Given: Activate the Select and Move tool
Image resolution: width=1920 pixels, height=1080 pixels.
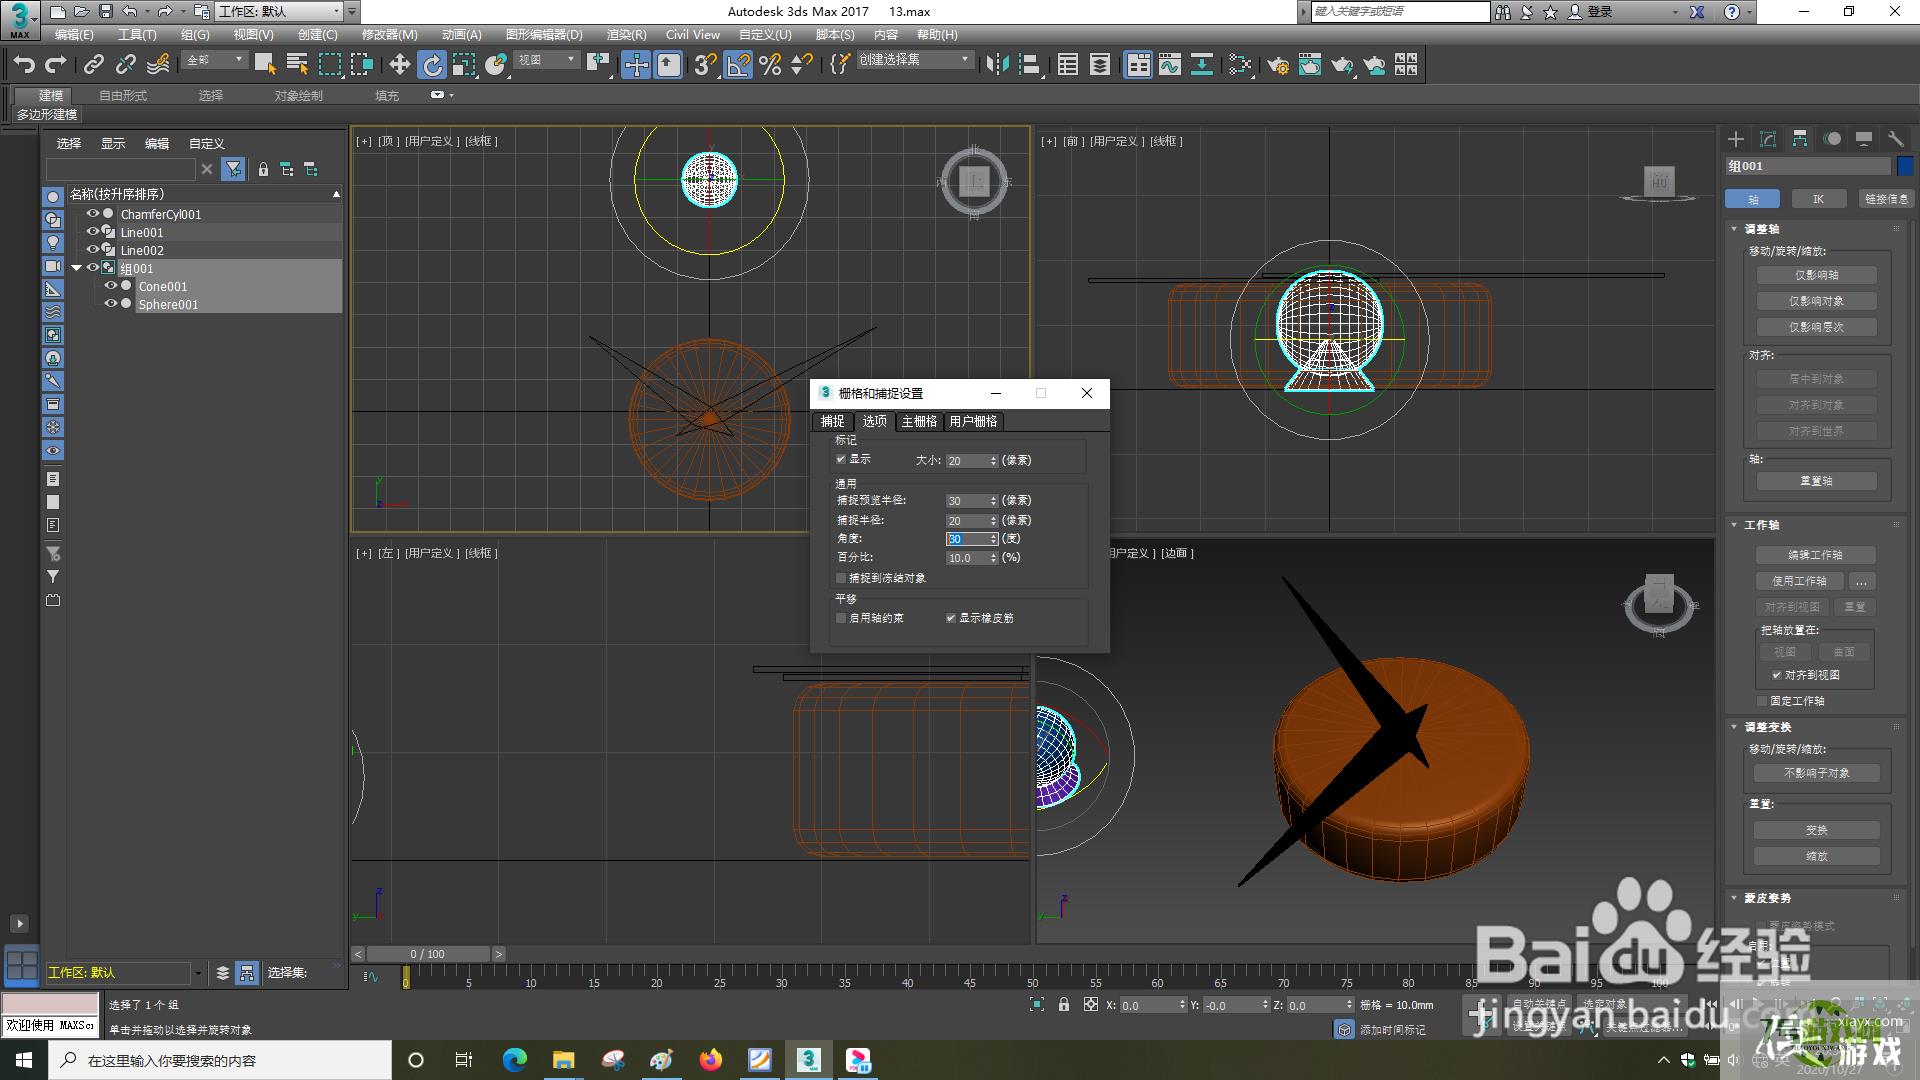Looking at the screenshot, I should 400,65.
